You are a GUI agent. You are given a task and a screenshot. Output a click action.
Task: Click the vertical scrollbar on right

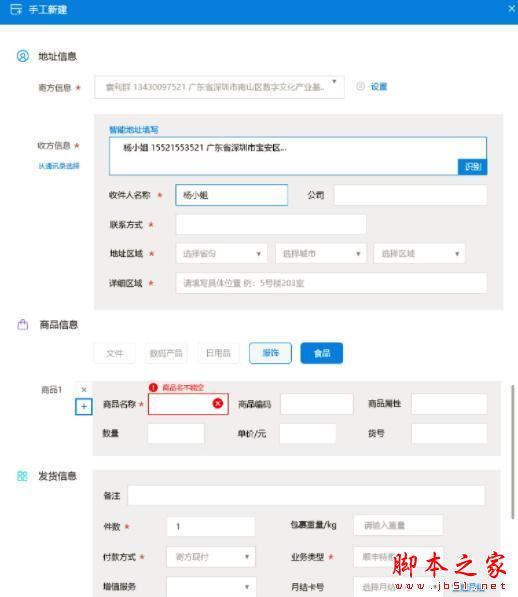513,452
